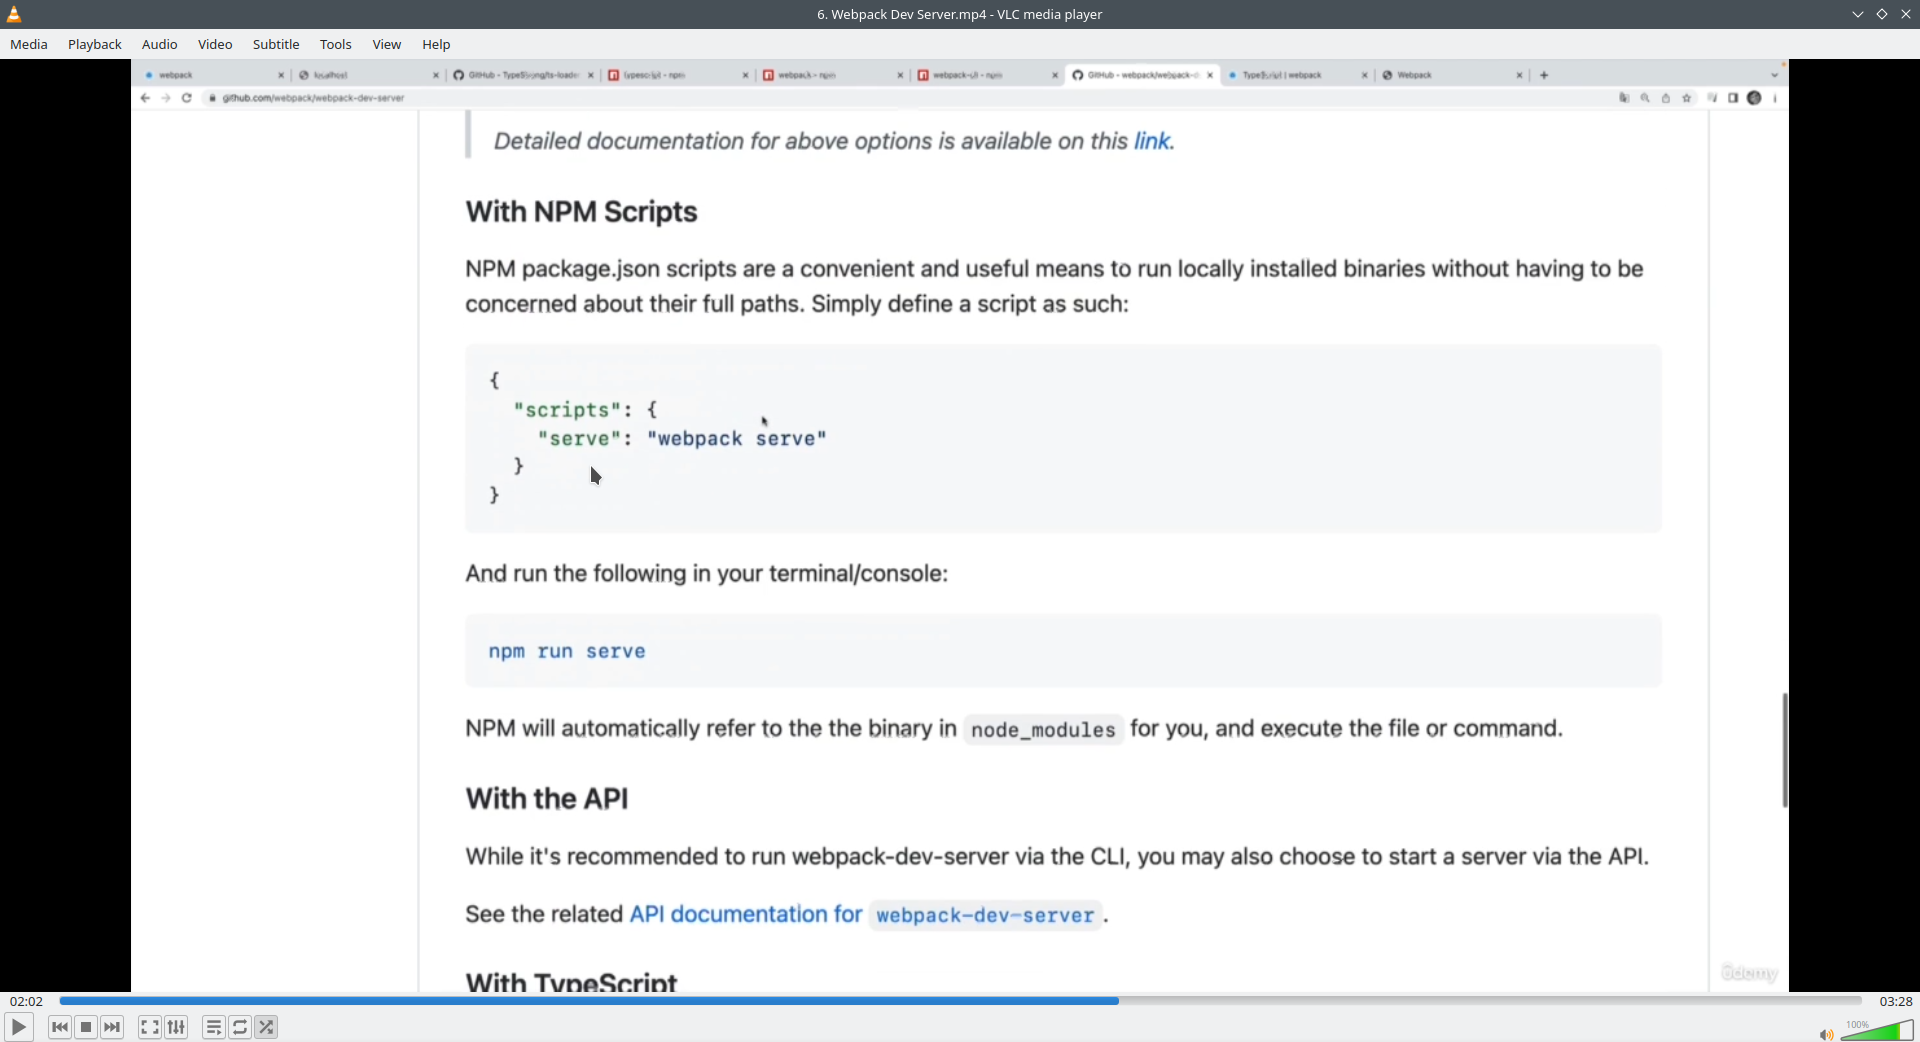Viewport: 1920px width, 1042px height.
Task: Open the Playback menu
Action: click(95, 44)
